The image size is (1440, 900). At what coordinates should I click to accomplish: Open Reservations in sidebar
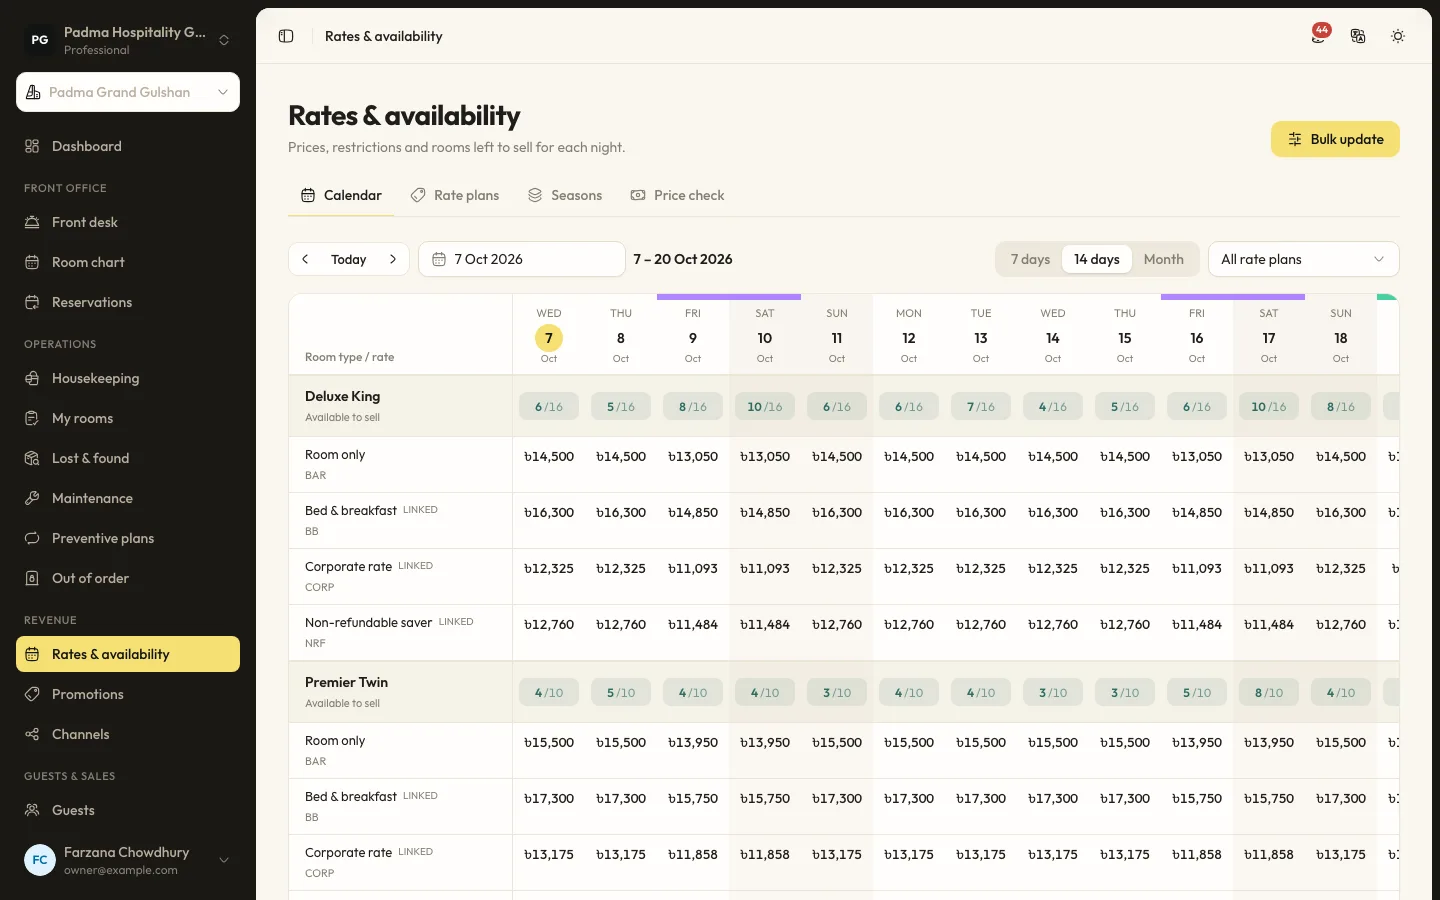pos(128,302)
